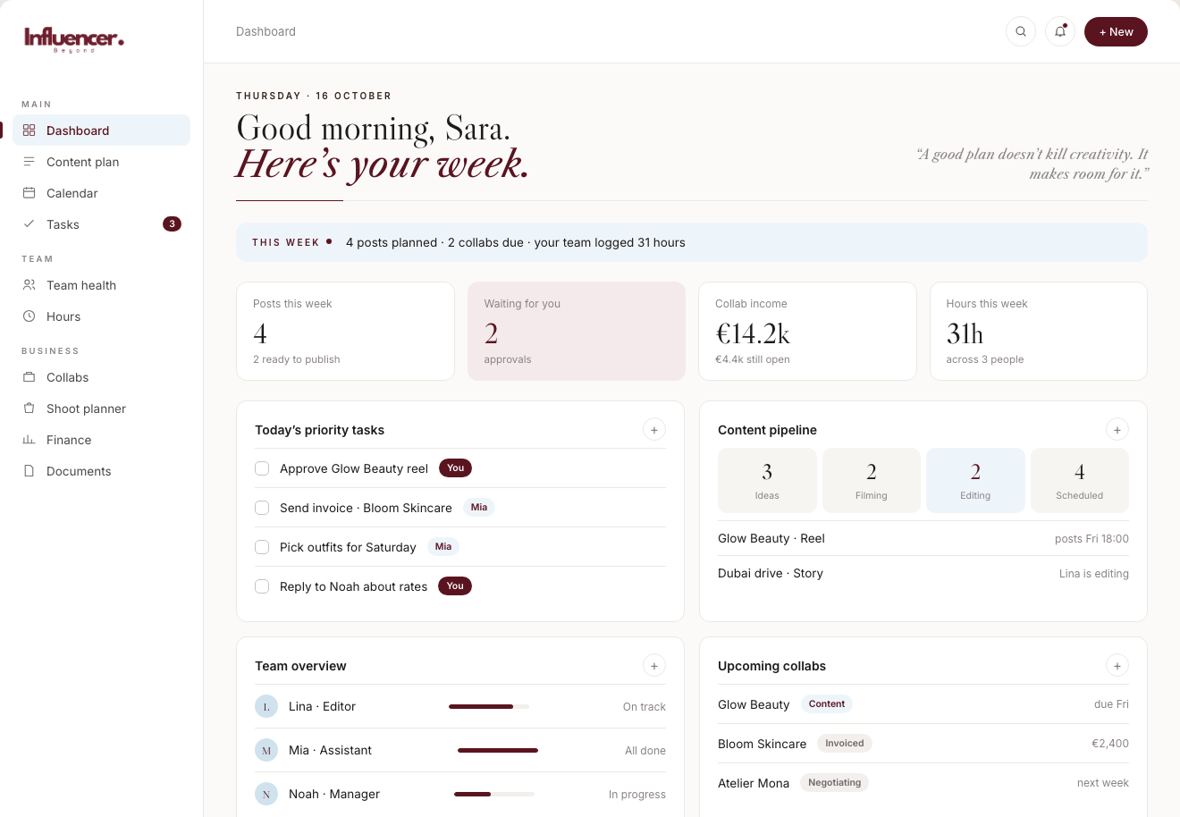Navigate to Shoot planner

click(102, 408)
